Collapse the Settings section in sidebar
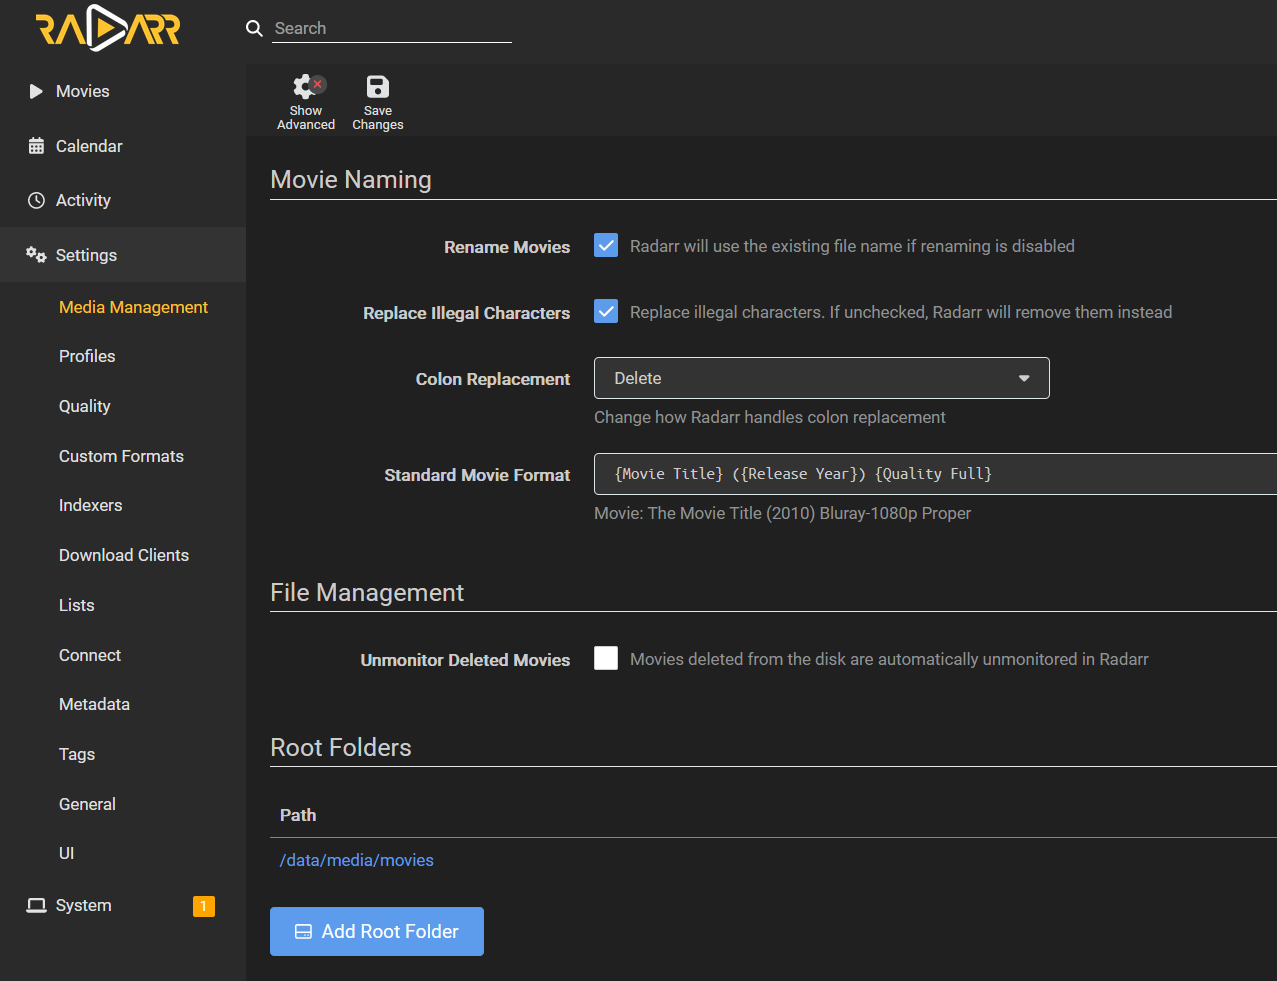 click(x=86, y=255)
